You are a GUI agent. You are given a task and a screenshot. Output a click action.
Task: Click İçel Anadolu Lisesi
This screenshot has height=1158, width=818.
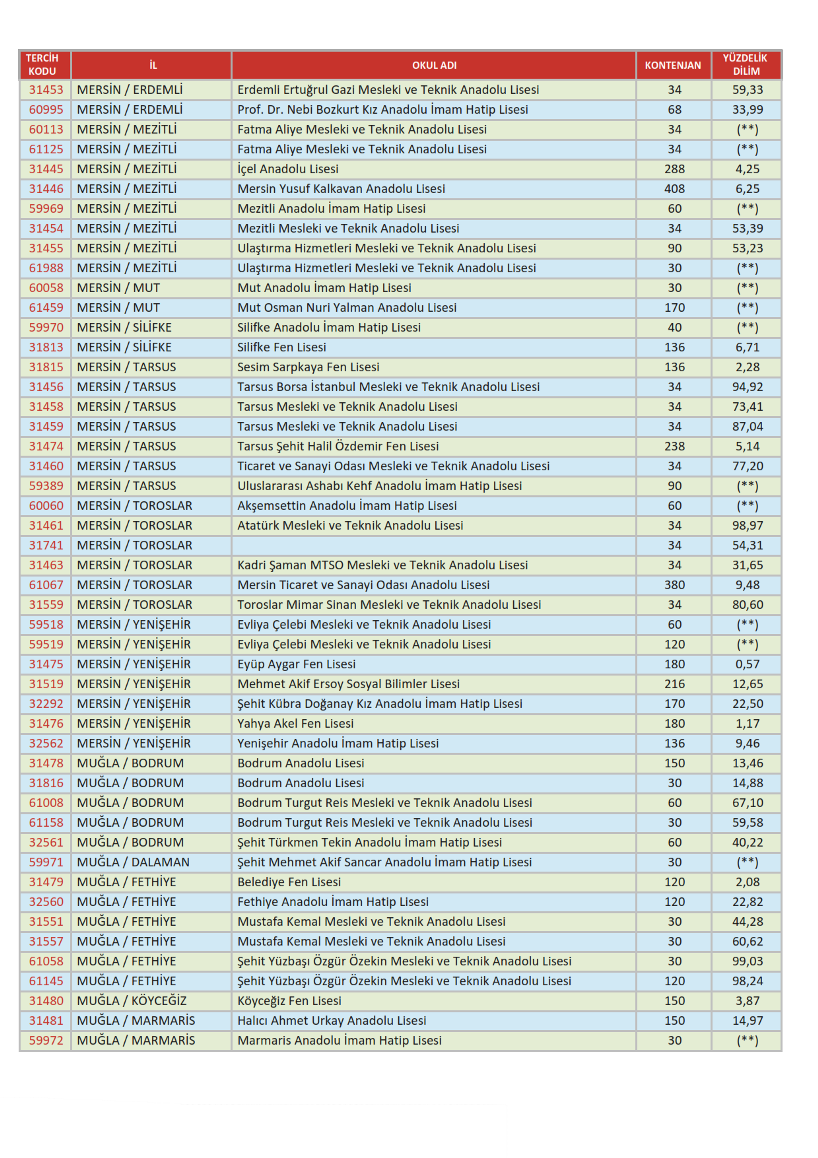pyautogui.click(x=288, y=169)
